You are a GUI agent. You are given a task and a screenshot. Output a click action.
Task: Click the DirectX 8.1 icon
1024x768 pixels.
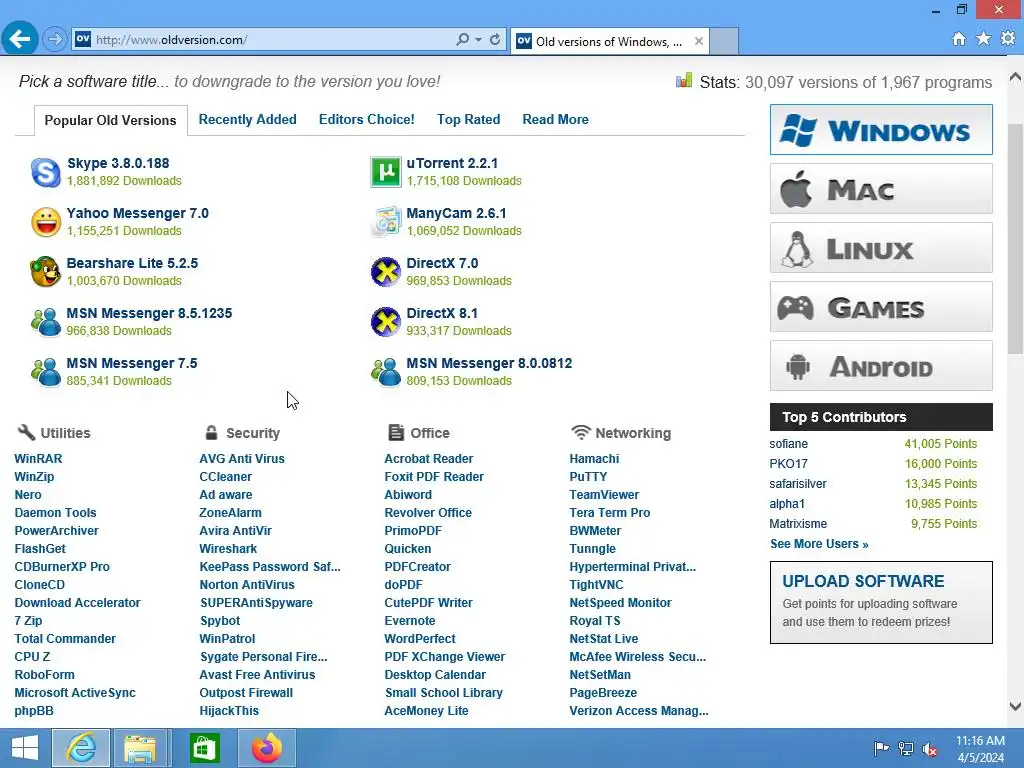click(x=386, y=322)
